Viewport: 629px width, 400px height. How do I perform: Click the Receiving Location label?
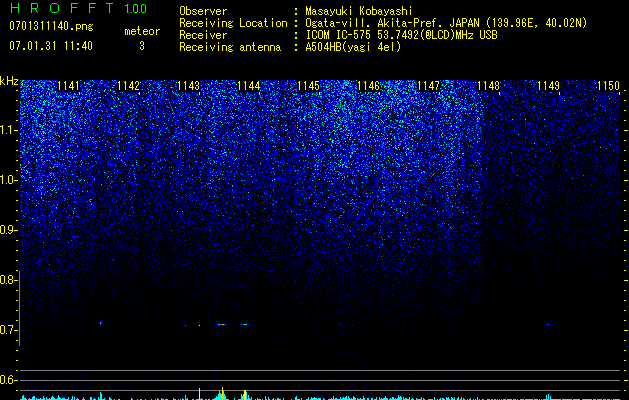[x=233, y=23]
